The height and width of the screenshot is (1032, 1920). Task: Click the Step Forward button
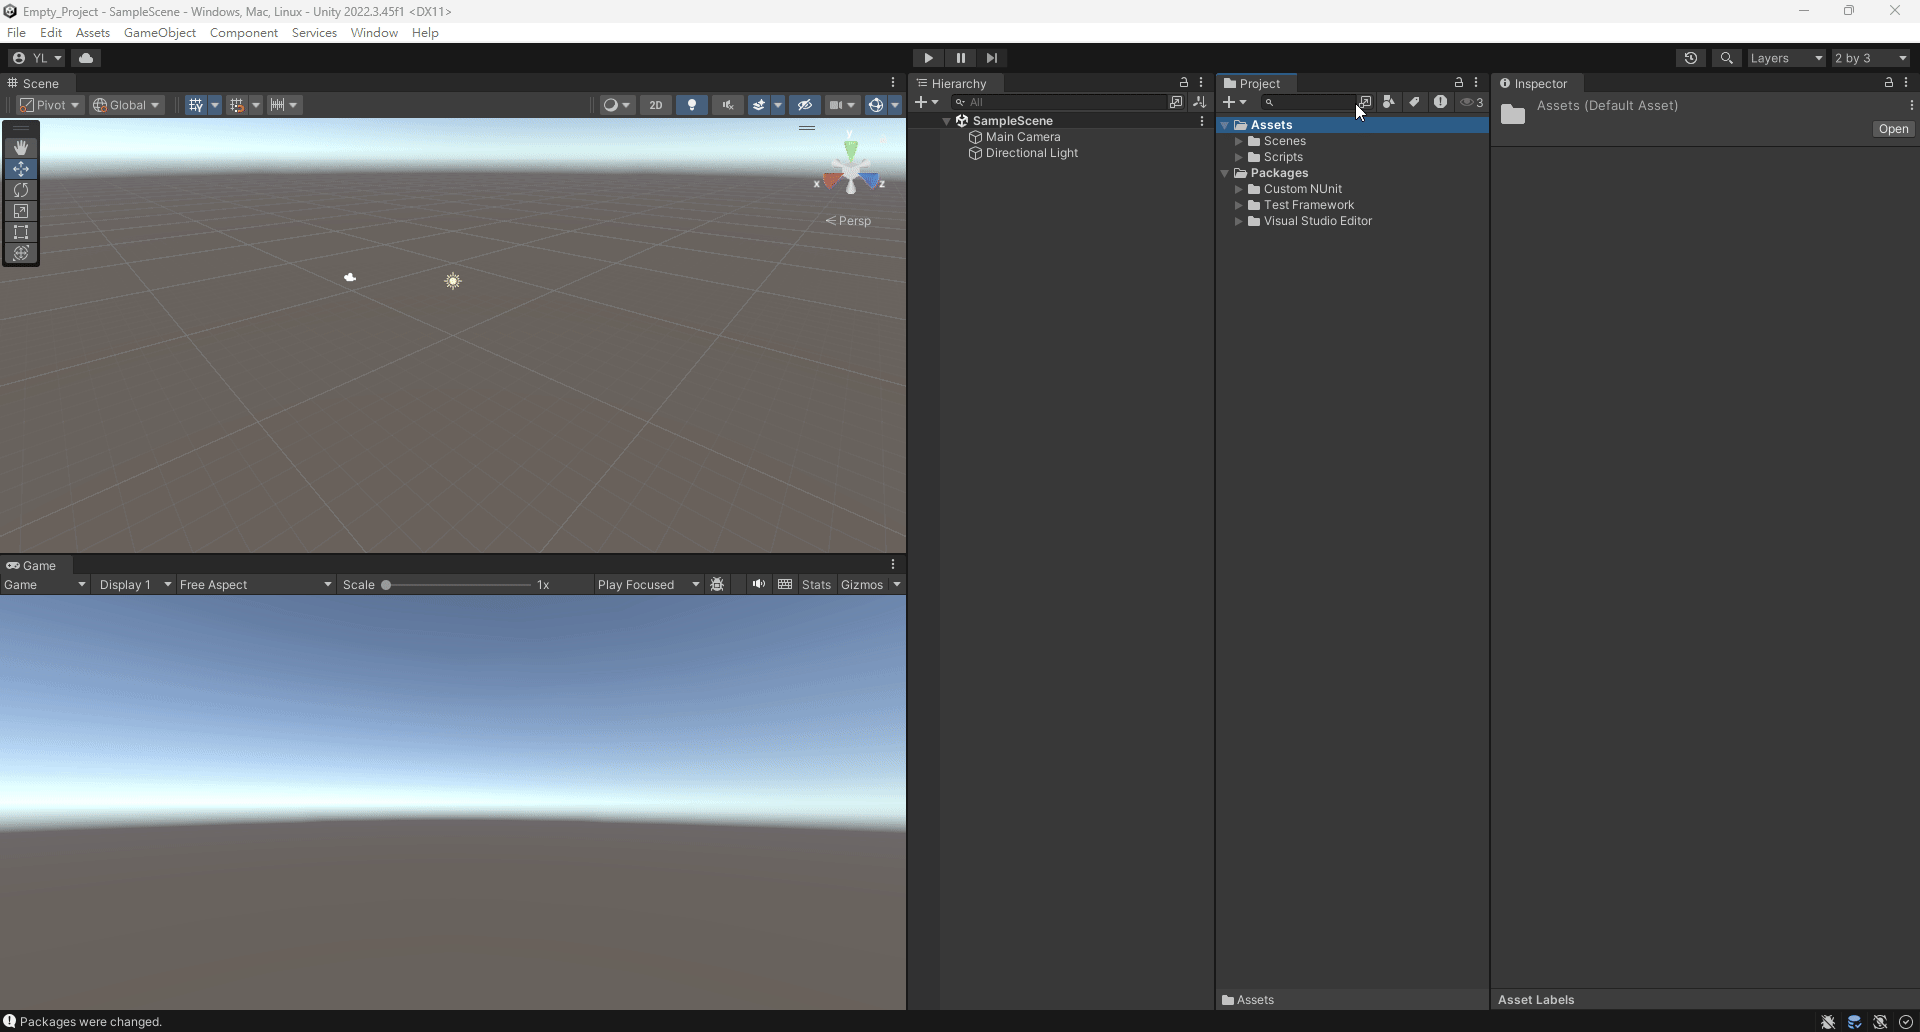coord(992,57)
